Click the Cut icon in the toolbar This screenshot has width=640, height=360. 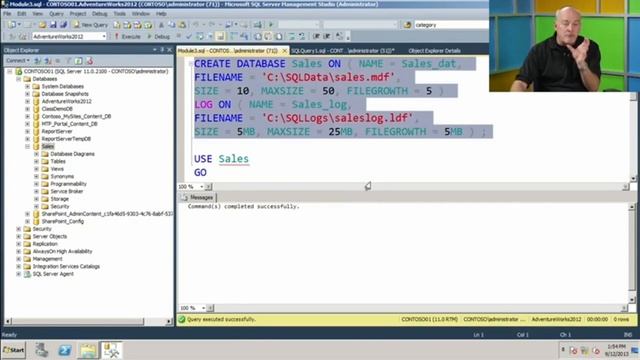(x=161, y=25)
